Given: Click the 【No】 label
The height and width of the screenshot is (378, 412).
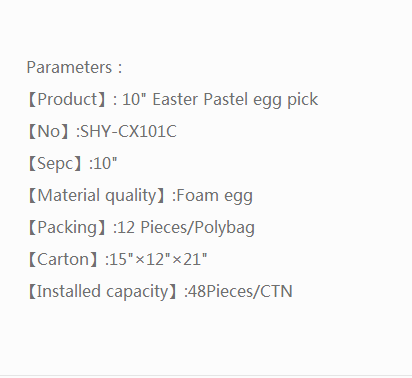Looking at the screenshot, I should point(49,132).
